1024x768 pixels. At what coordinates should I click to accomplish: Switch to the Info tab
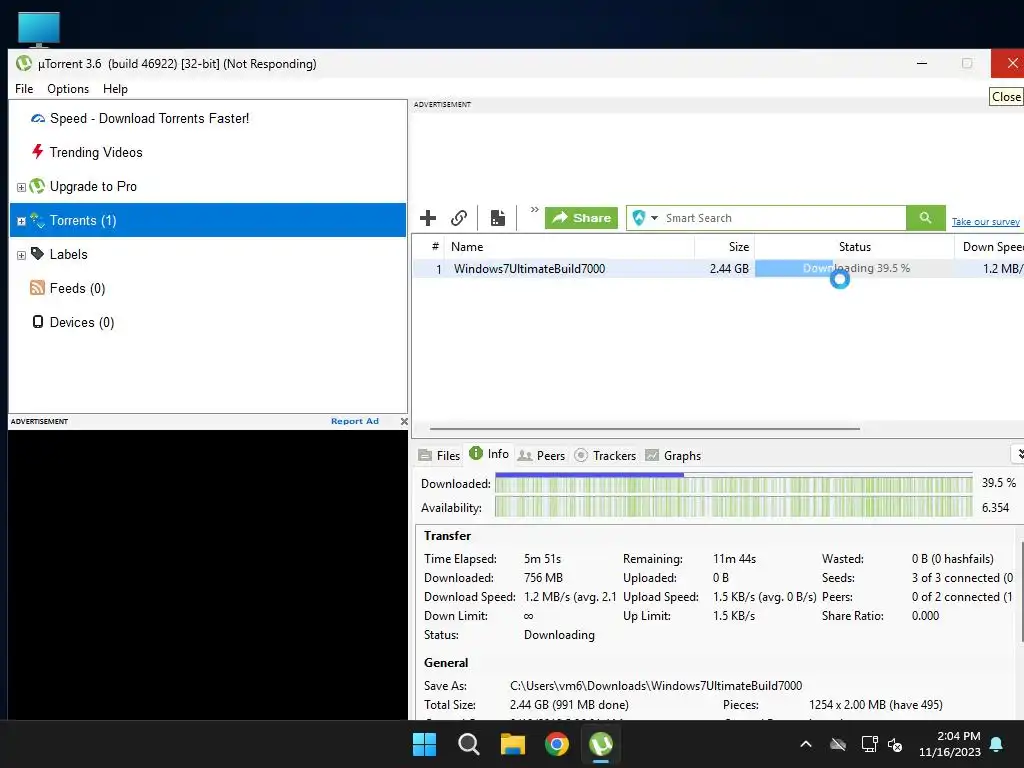[489, 454]
